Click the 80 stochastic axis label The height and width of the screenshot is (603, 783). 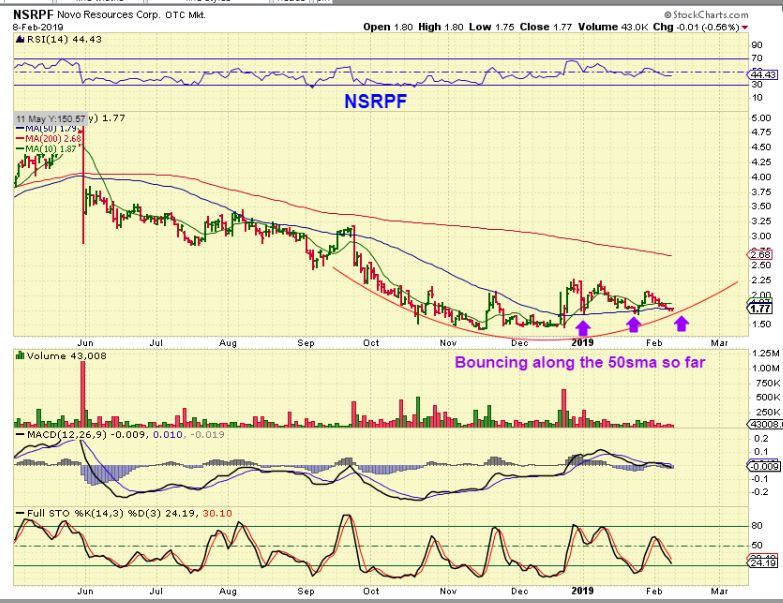757,526
